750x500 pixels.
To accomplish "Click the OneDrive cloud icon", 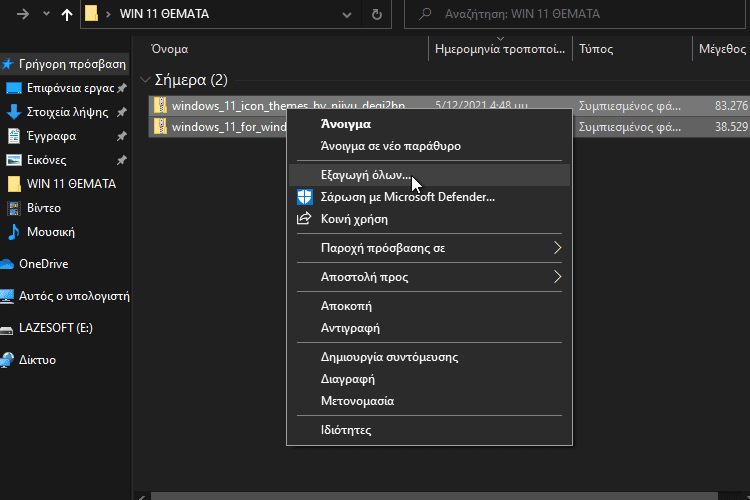I will click(7, 264).
